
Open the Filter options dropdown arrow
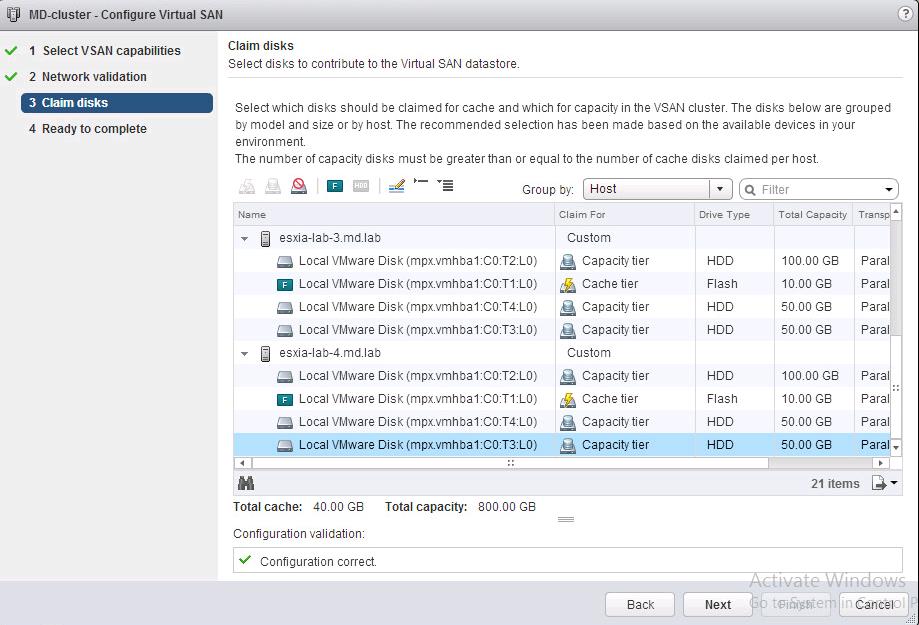pyautogui.click(x=889, y=190)
